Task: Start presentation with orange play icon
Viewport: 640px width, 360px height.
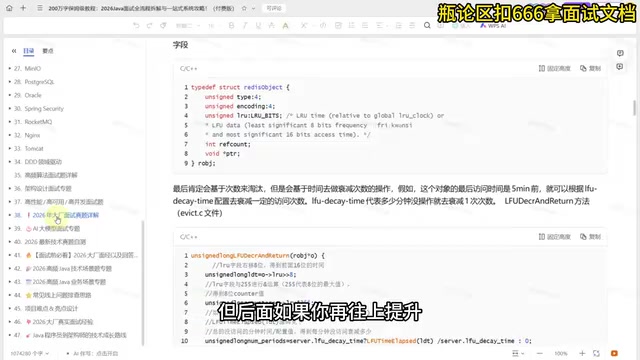Action: click(614, 353)
